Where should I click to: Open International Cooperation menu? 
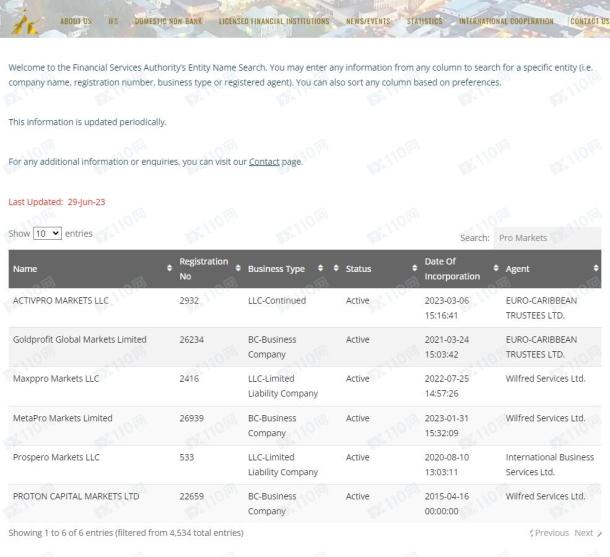click(506, 21)
